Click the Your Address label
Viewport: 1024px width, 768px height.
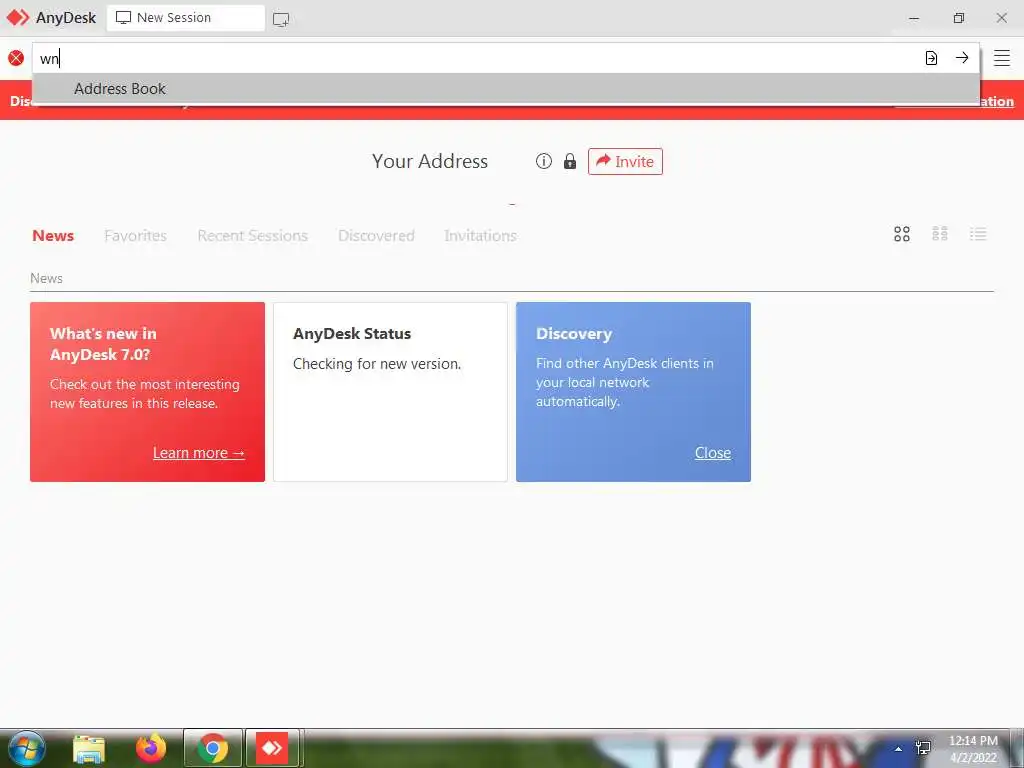430,161
